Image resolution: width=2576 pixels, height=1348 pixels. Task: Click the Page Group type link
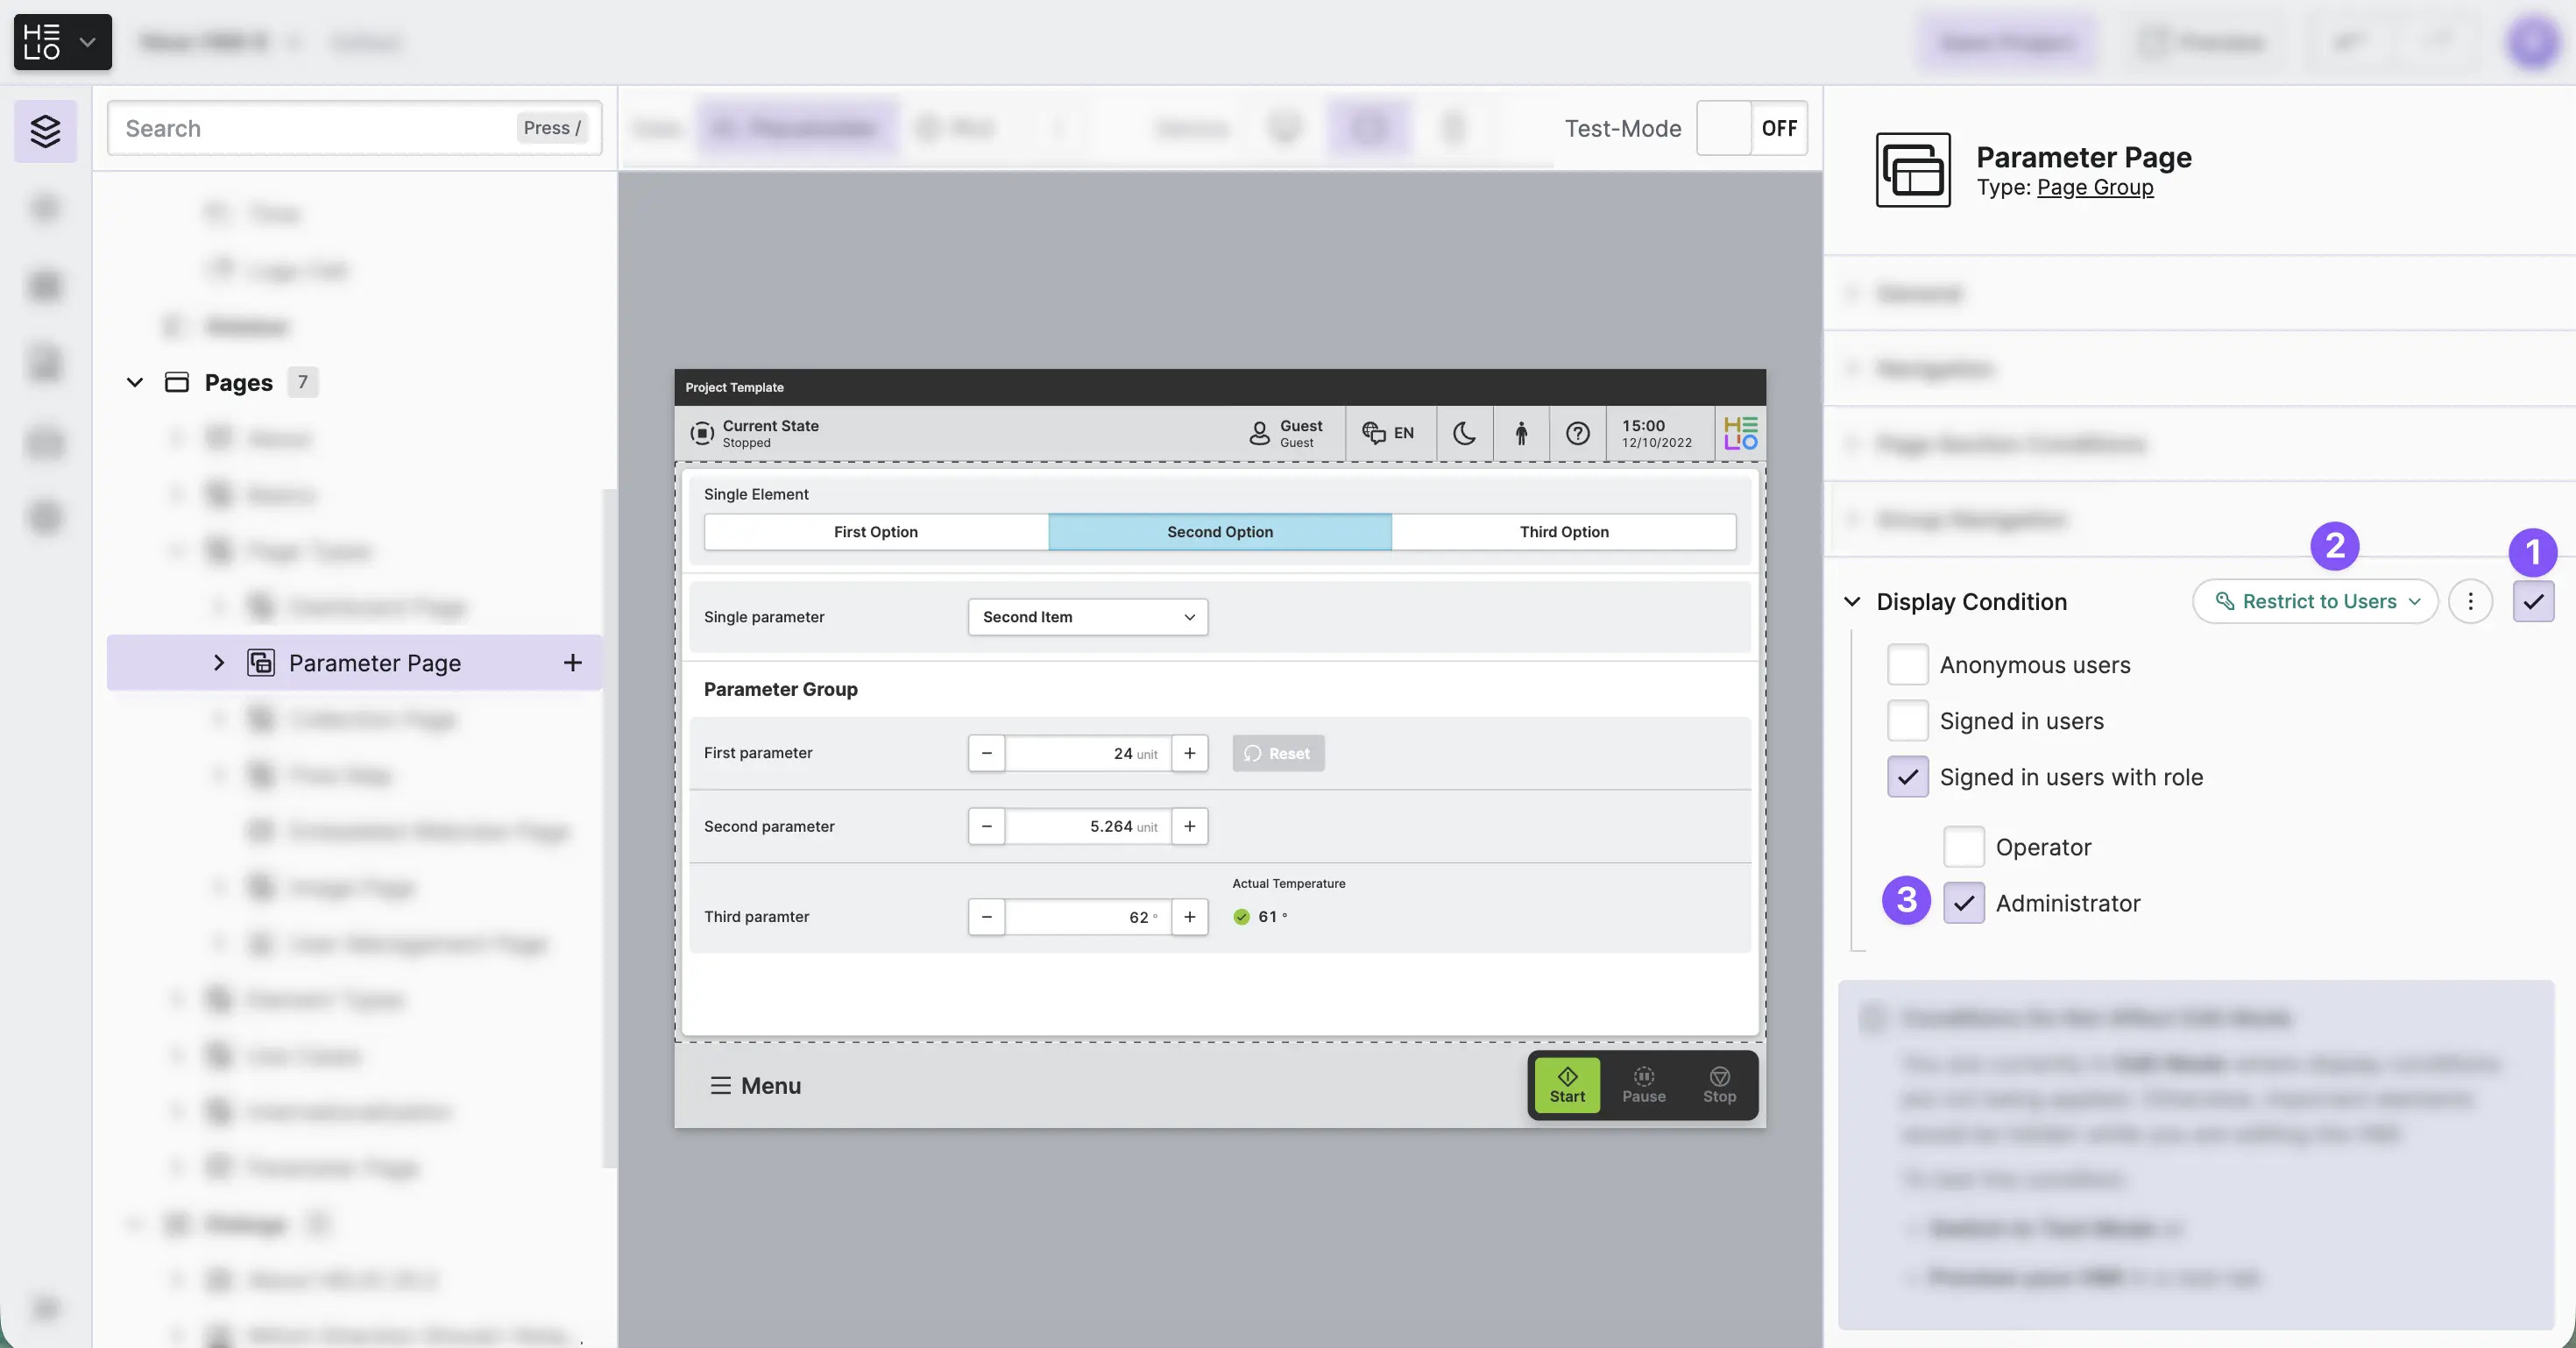pyautogui.click(x=2094, y=187)
